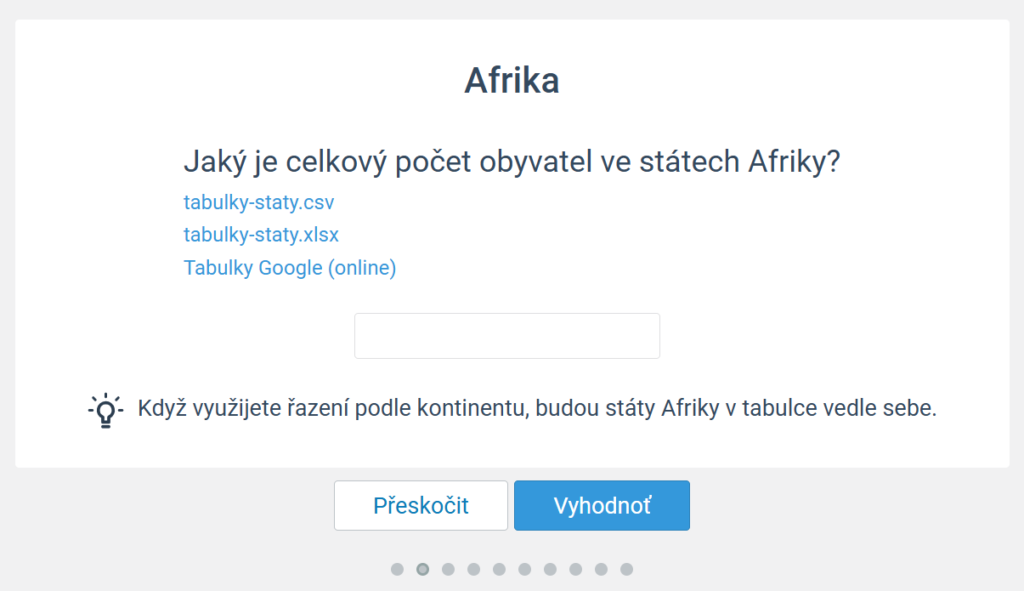1024x591 pixels.
Task: Go to the first progress dot
Action: [397, 569]
